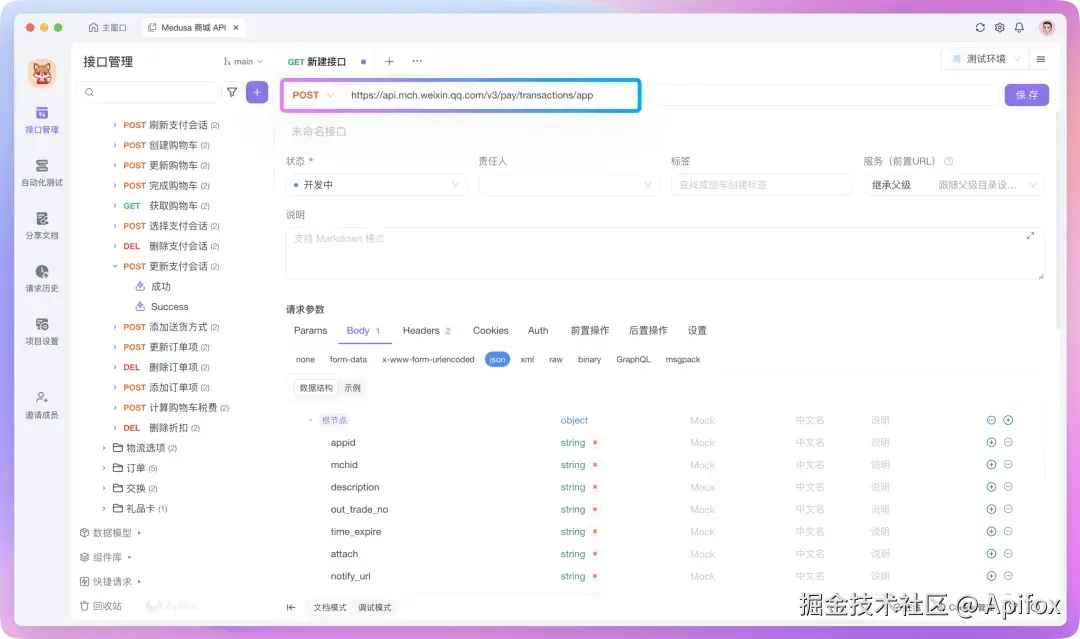1080x639 pixels.
Task: Open the filter icon beside the search box
Action: click(232, 91)
